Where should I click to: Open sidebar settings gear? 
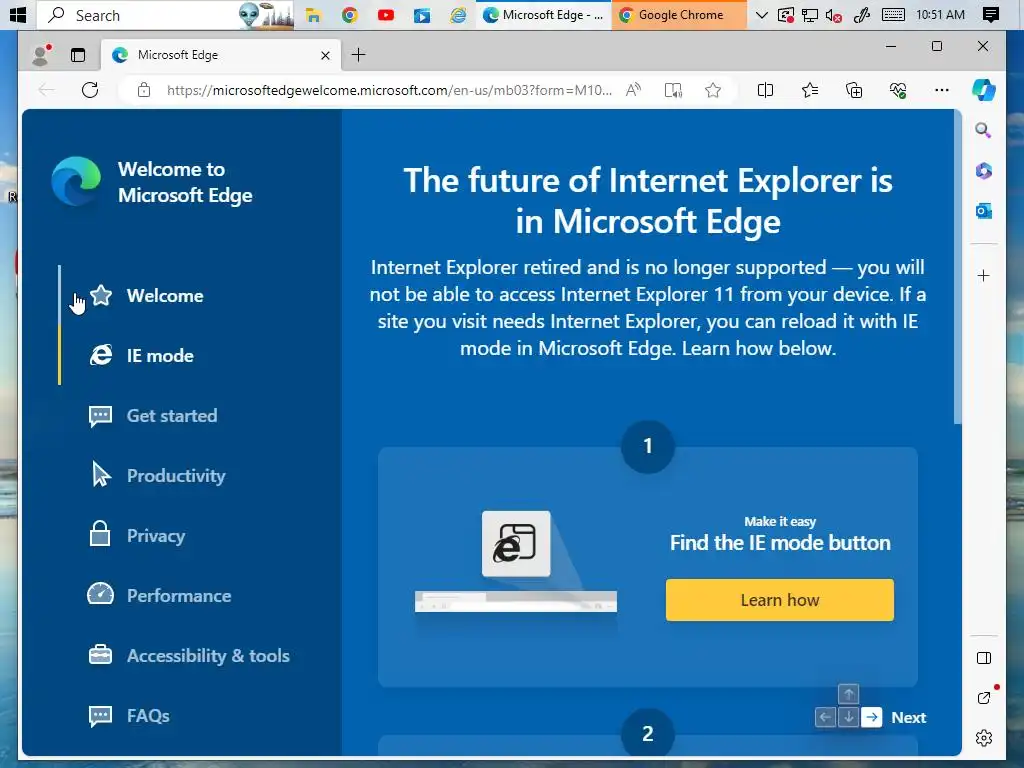pyautogui.click(x=984, y=738)
